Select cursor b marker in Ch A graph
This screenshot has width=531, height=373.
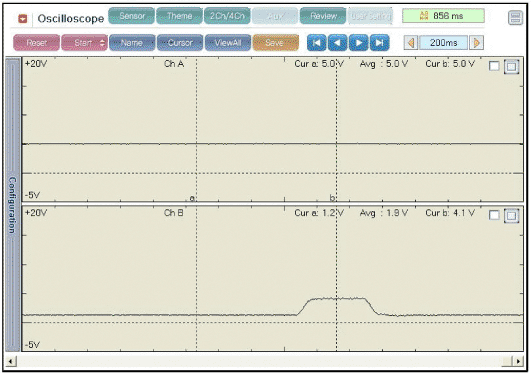coord(333,198)
